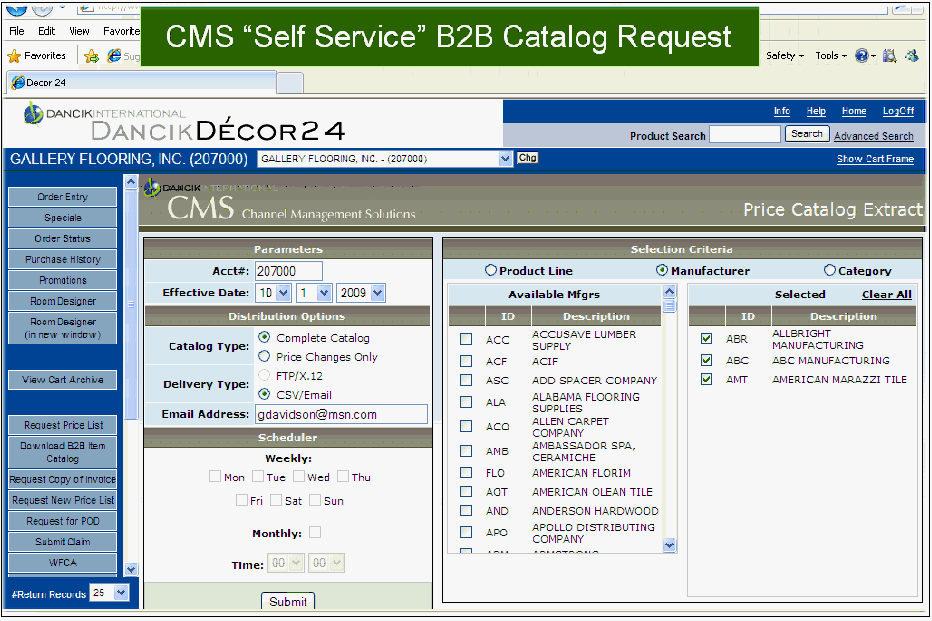The width and height of the screenshot is (932, 621).
Task: Open the Gallery Flooring account dropdown
Action: coord(505,159)
